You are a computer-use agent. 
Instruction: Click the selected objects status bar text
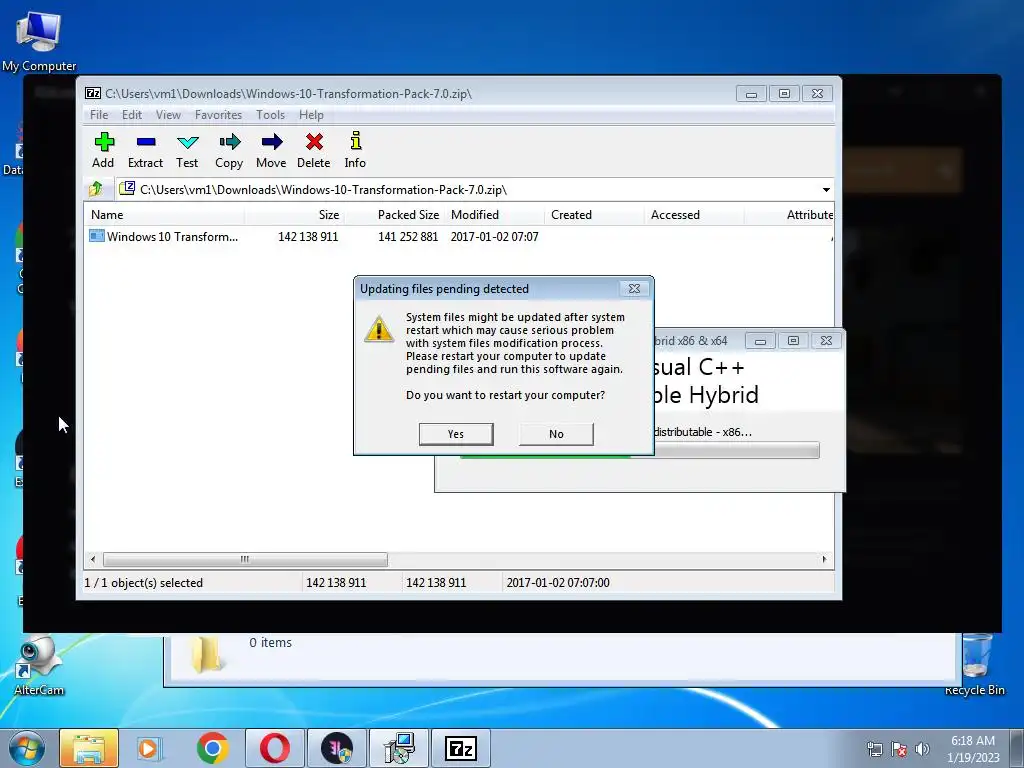coord(144,583)
